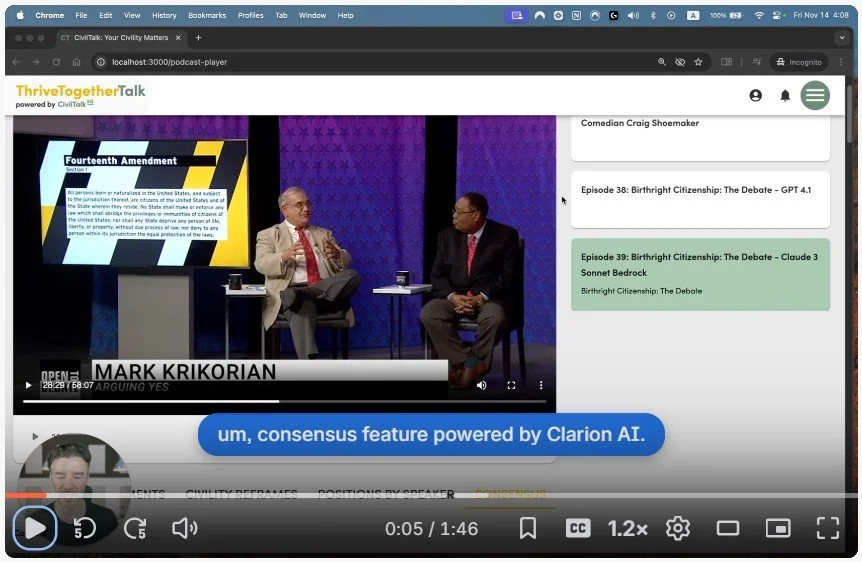The height and width of the screenshot is (562, 862).
Task: Seek on the outer red progress bar
Action: [431, 495]
